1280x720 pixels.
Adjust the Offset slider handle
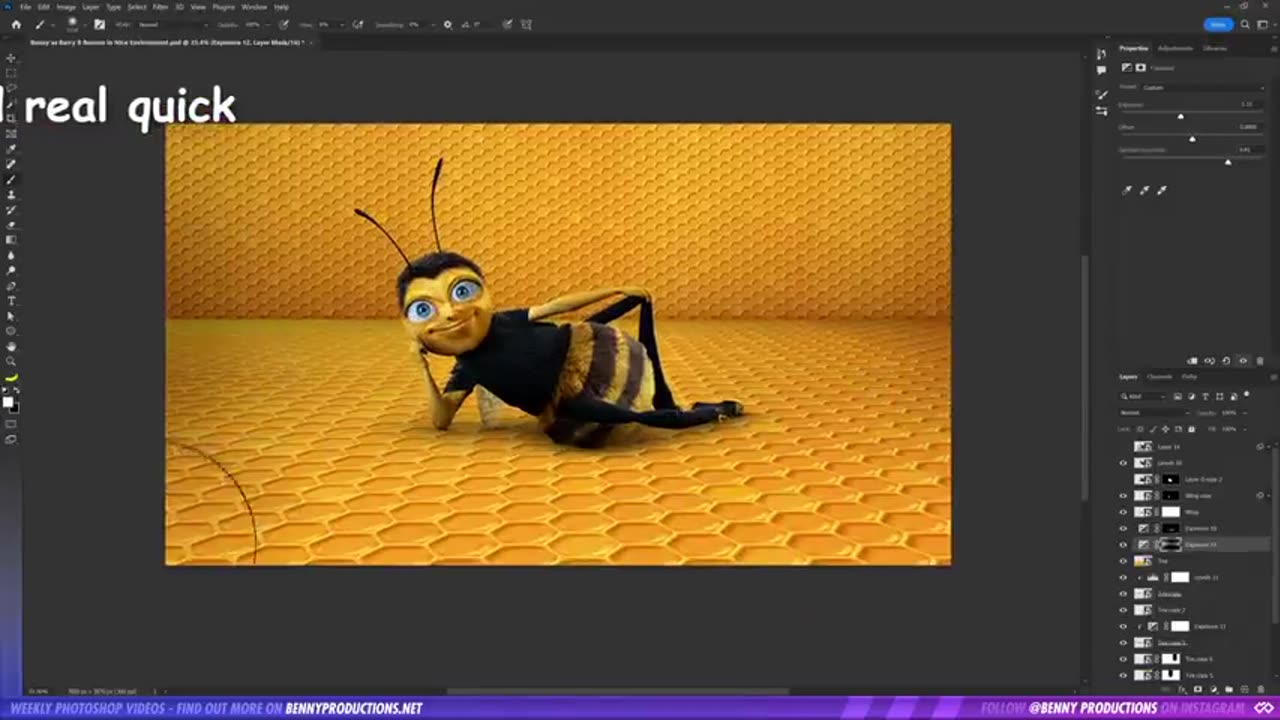[1192, 139]
